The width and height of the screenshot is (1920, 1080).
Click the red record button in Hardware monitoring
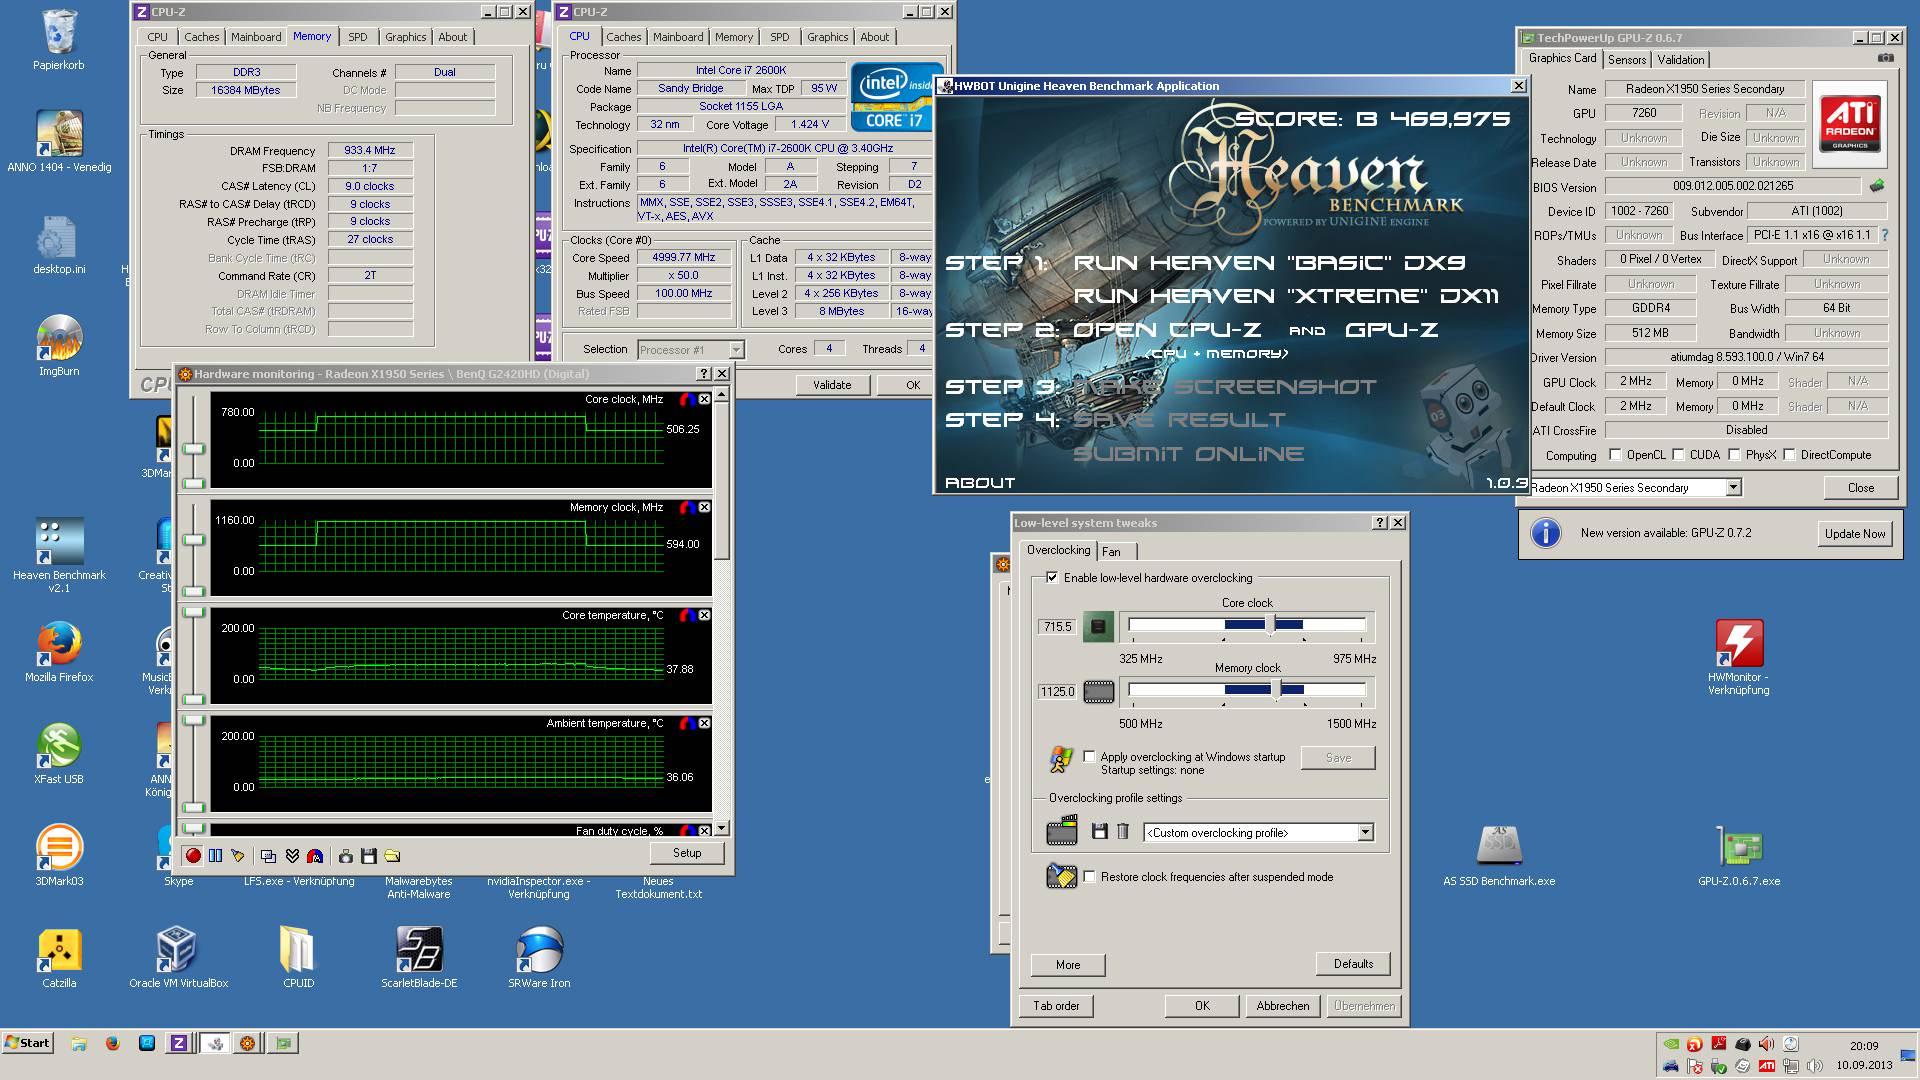click(193, 856)
